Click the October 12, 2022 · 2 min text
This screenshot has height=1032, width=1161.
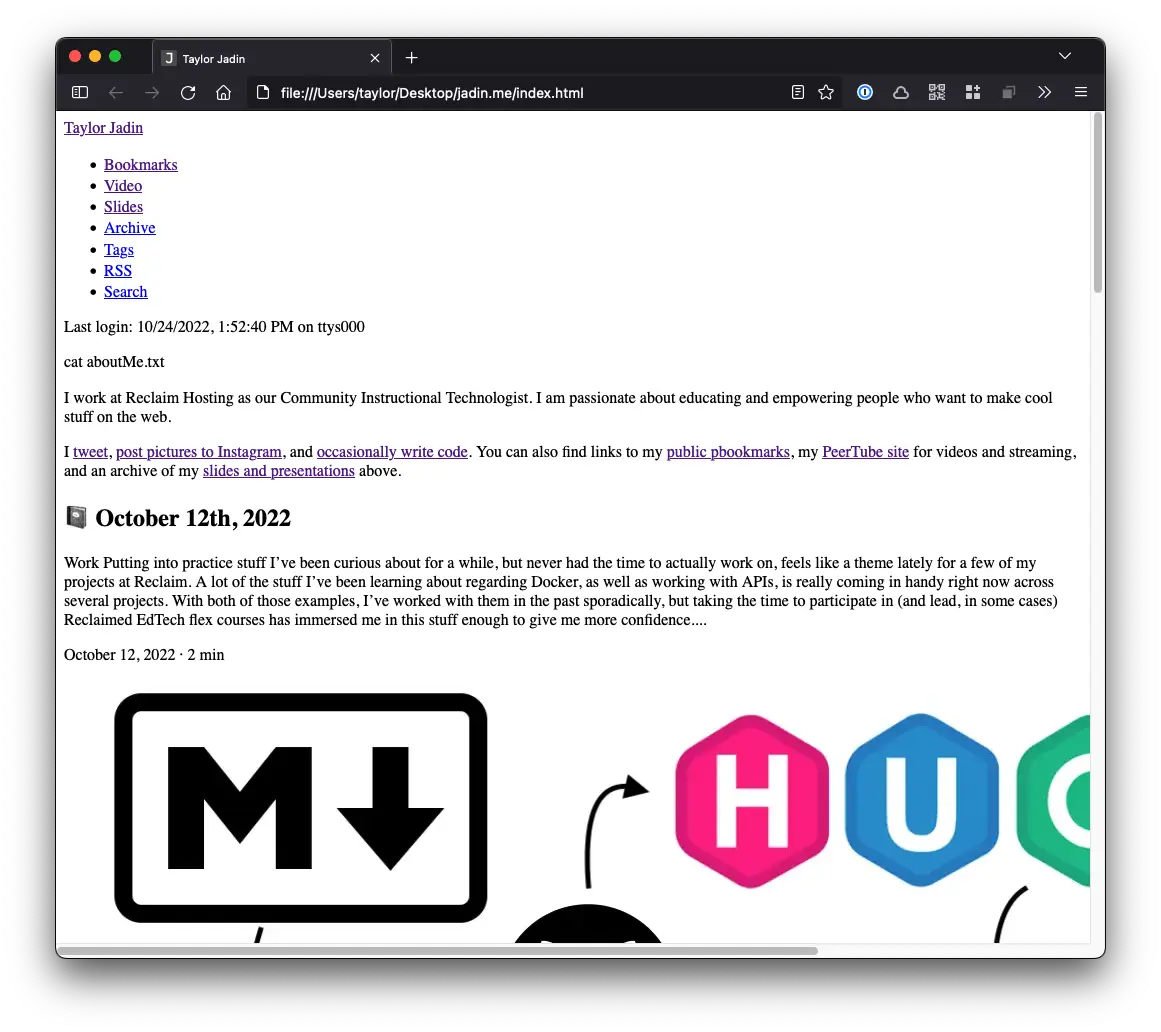(x=144, y=654)
